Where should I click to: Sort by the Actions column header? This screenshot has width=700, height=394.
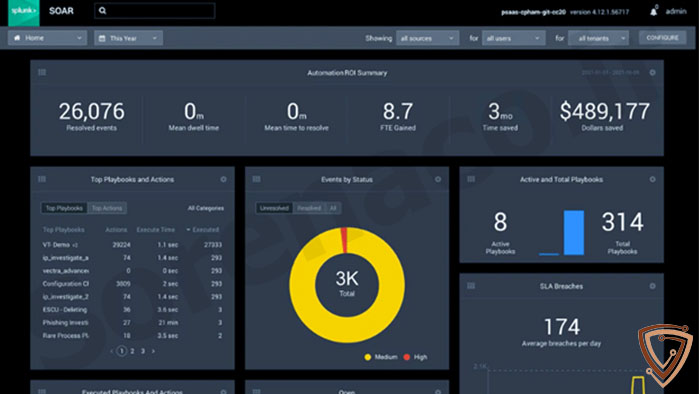click(116, 229)
